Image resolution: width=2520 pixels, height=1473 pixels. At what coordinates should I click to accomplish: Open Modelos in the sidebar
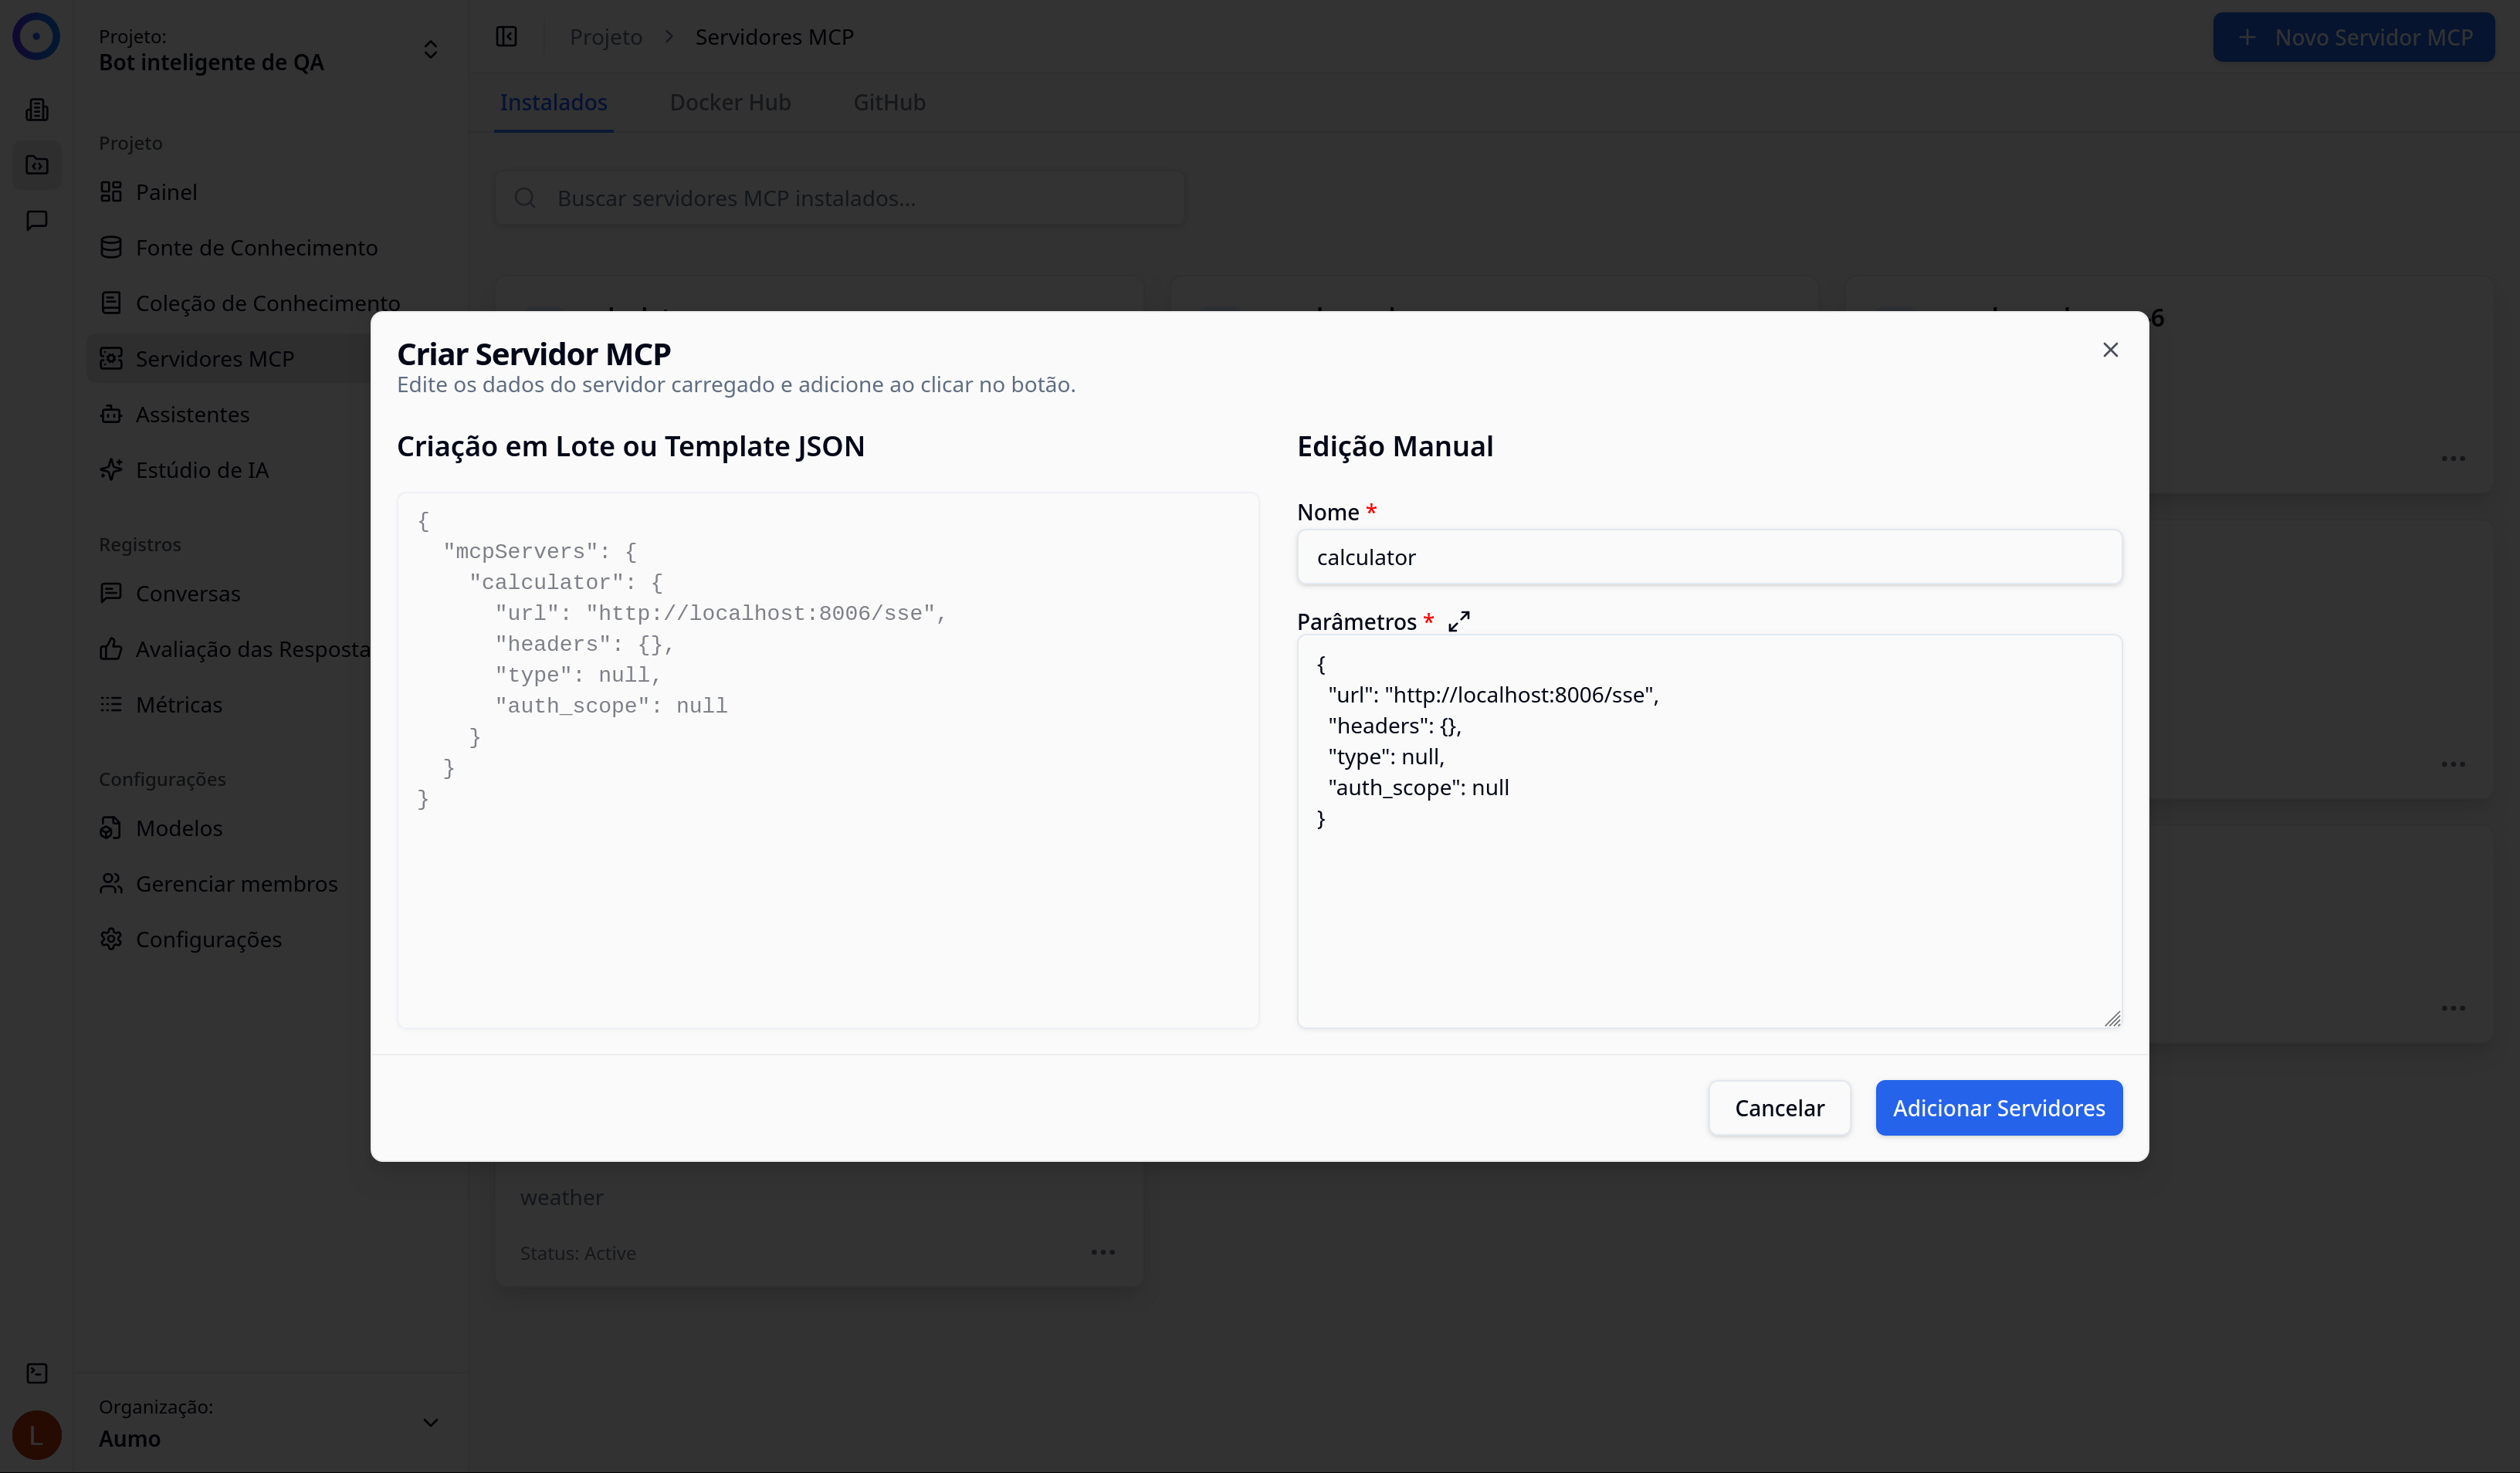[x=179, y=828]
